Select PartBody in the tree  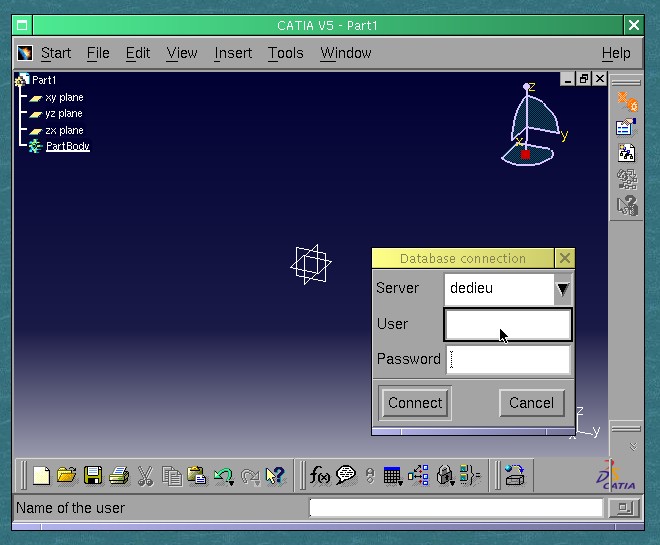click(x=67, y=146)
